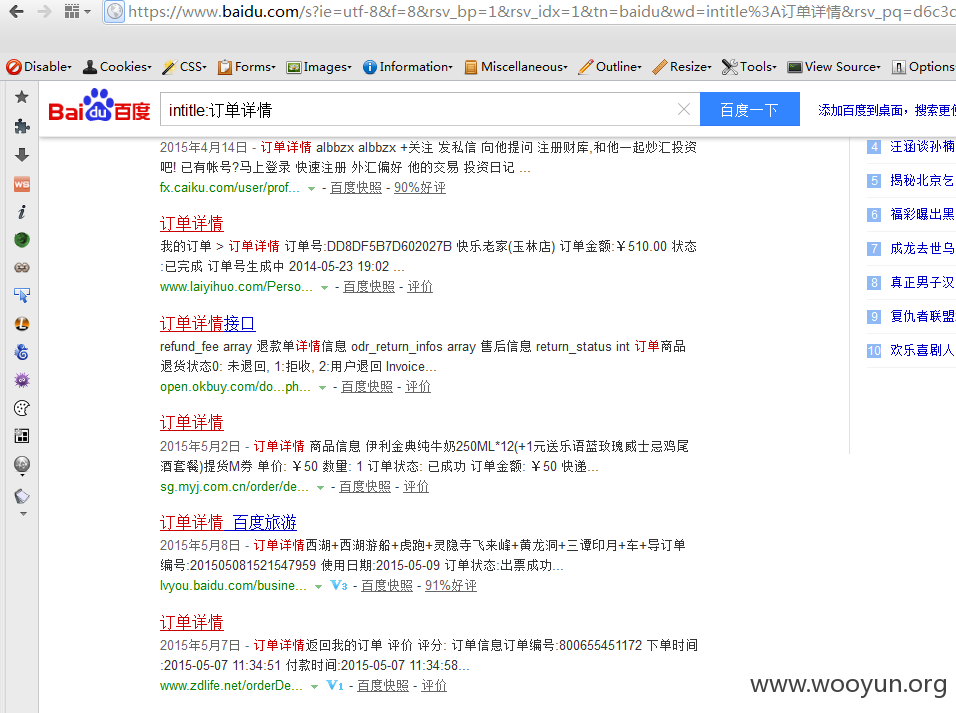Open the Resize dropdown menu
This screenshot has height=713, width=956.
click(682, 66)
